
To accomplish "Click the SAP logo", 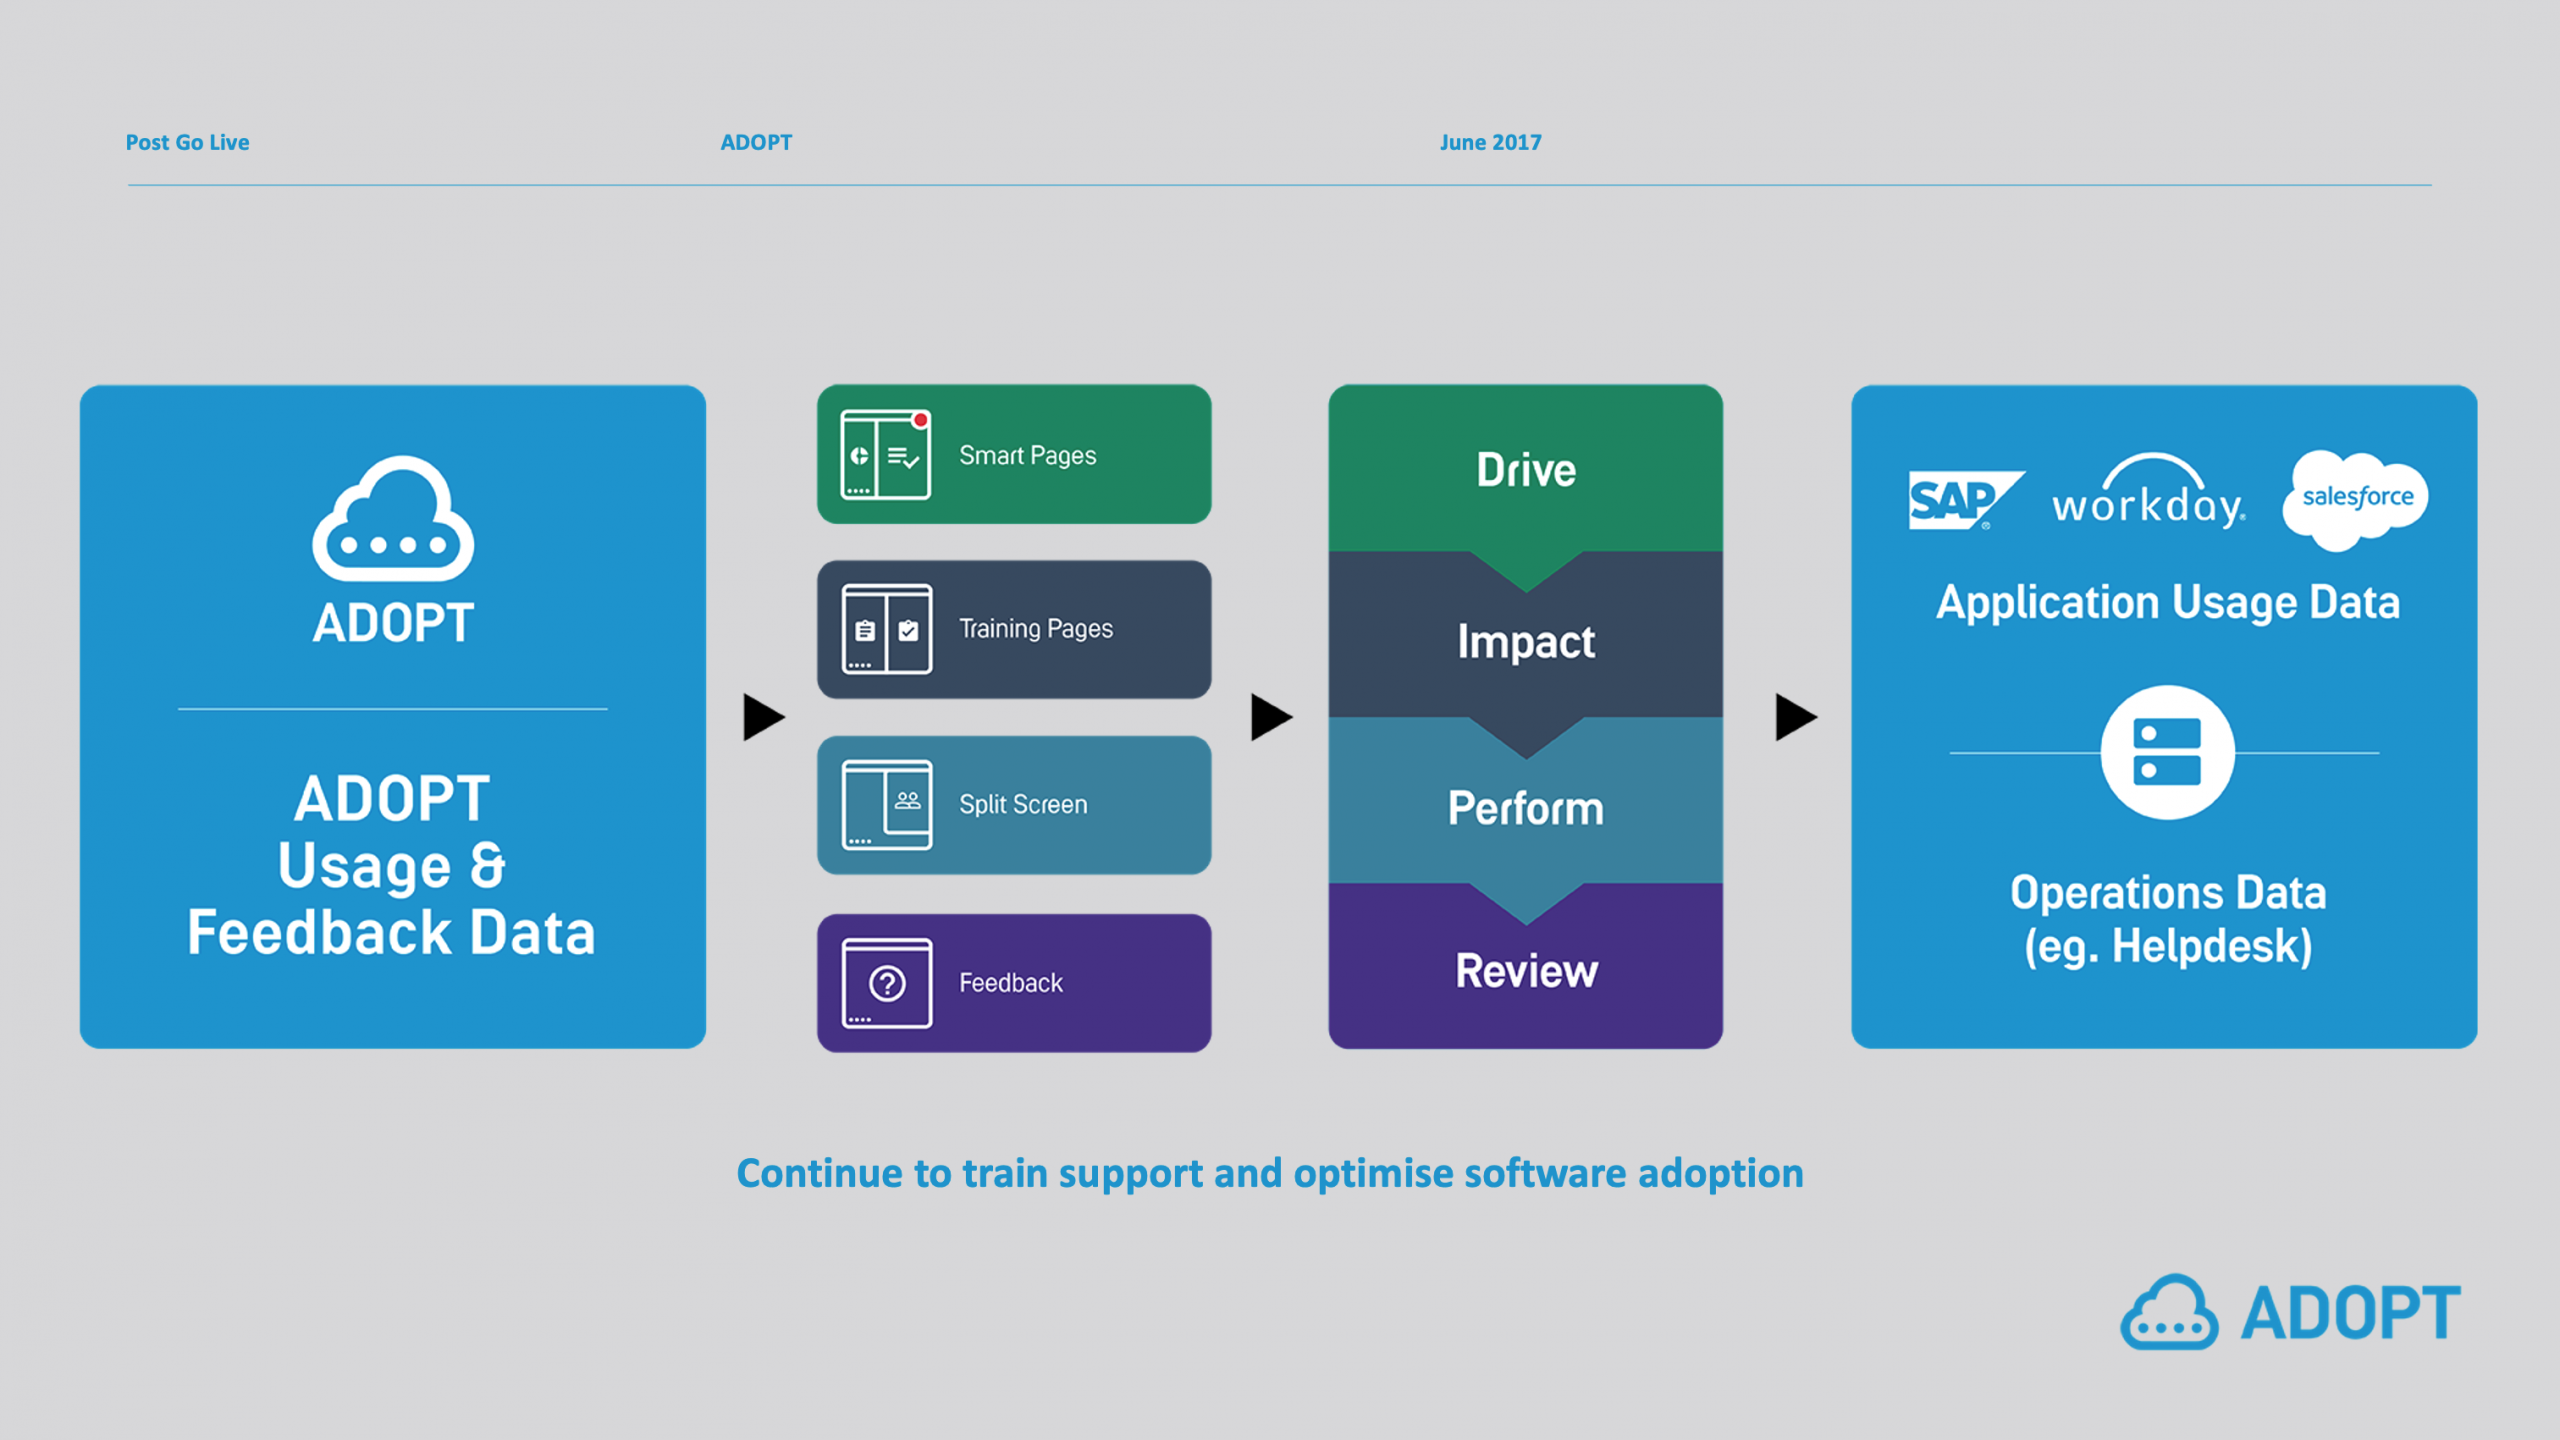I will (1961, 499).
